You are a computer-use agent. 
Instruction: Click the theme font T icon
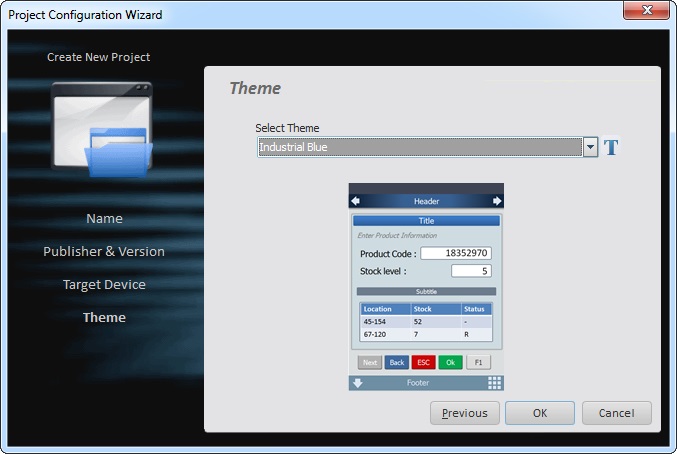coord(612,148)
